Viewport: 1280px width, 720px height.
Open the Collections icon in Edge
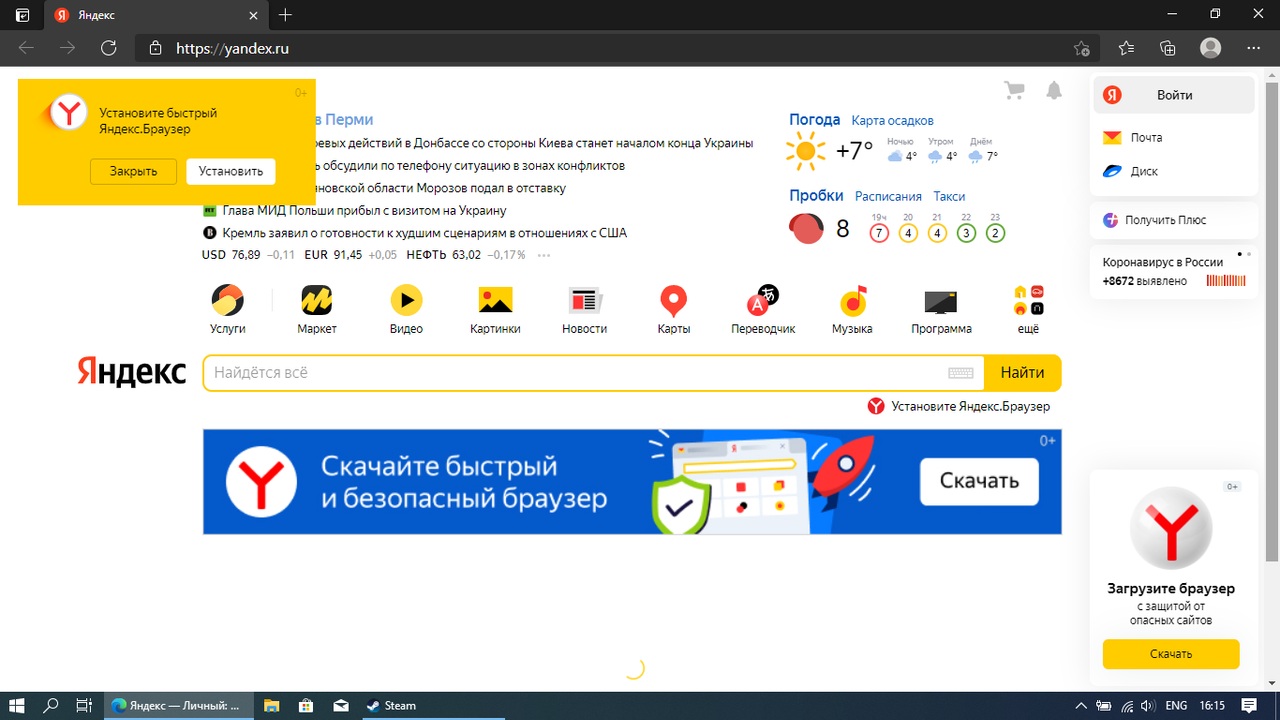tap(1168, 48)
